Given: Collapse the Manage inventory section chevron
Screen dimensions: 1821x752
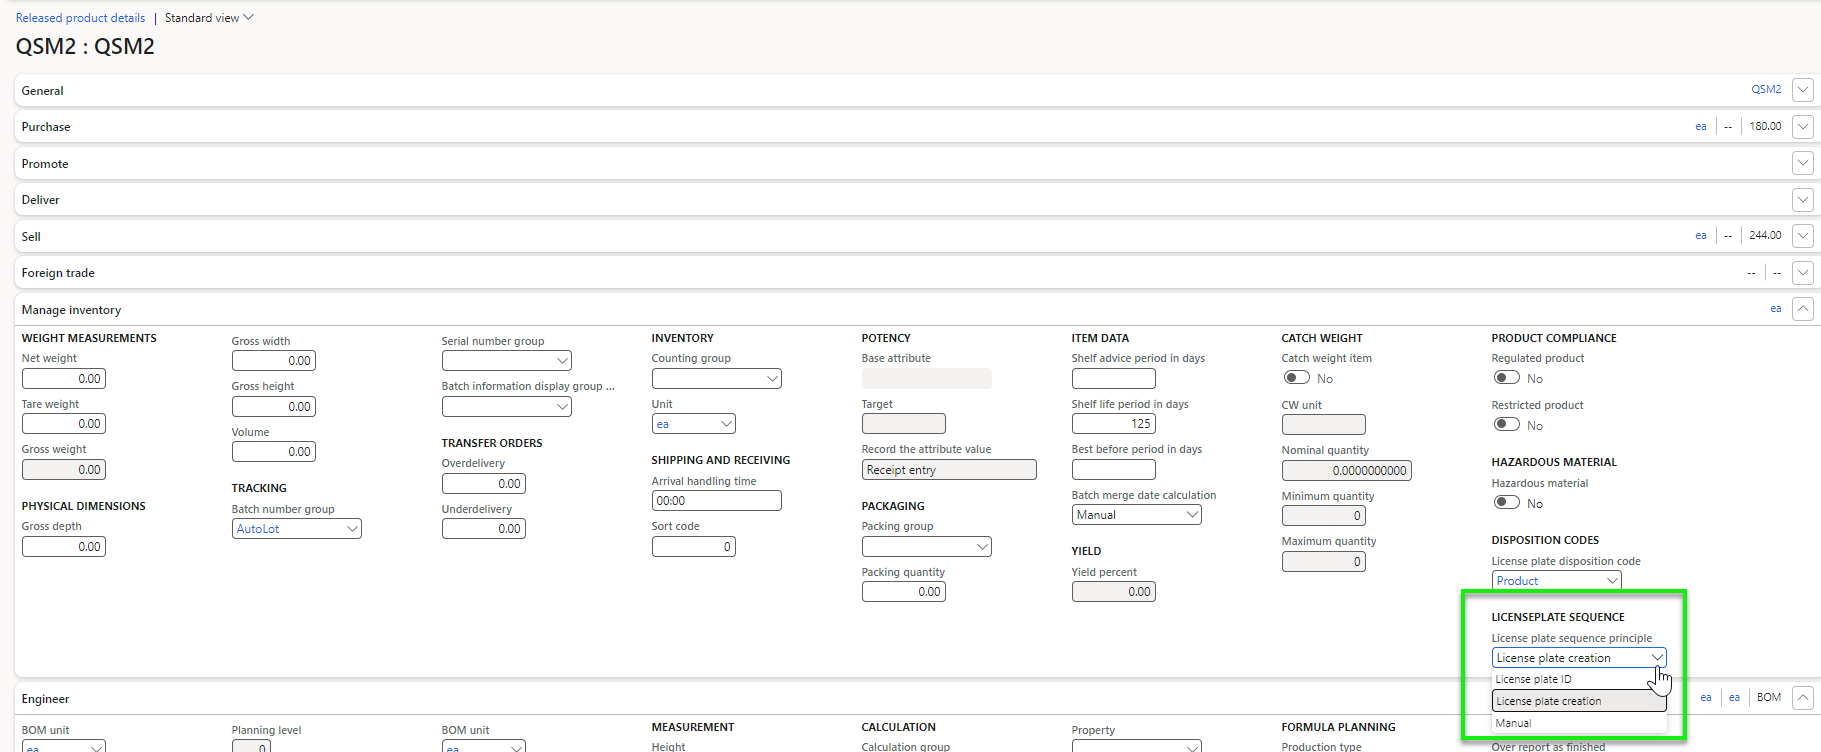Looking at the screenshot, I should click(x=1803, y=309).
